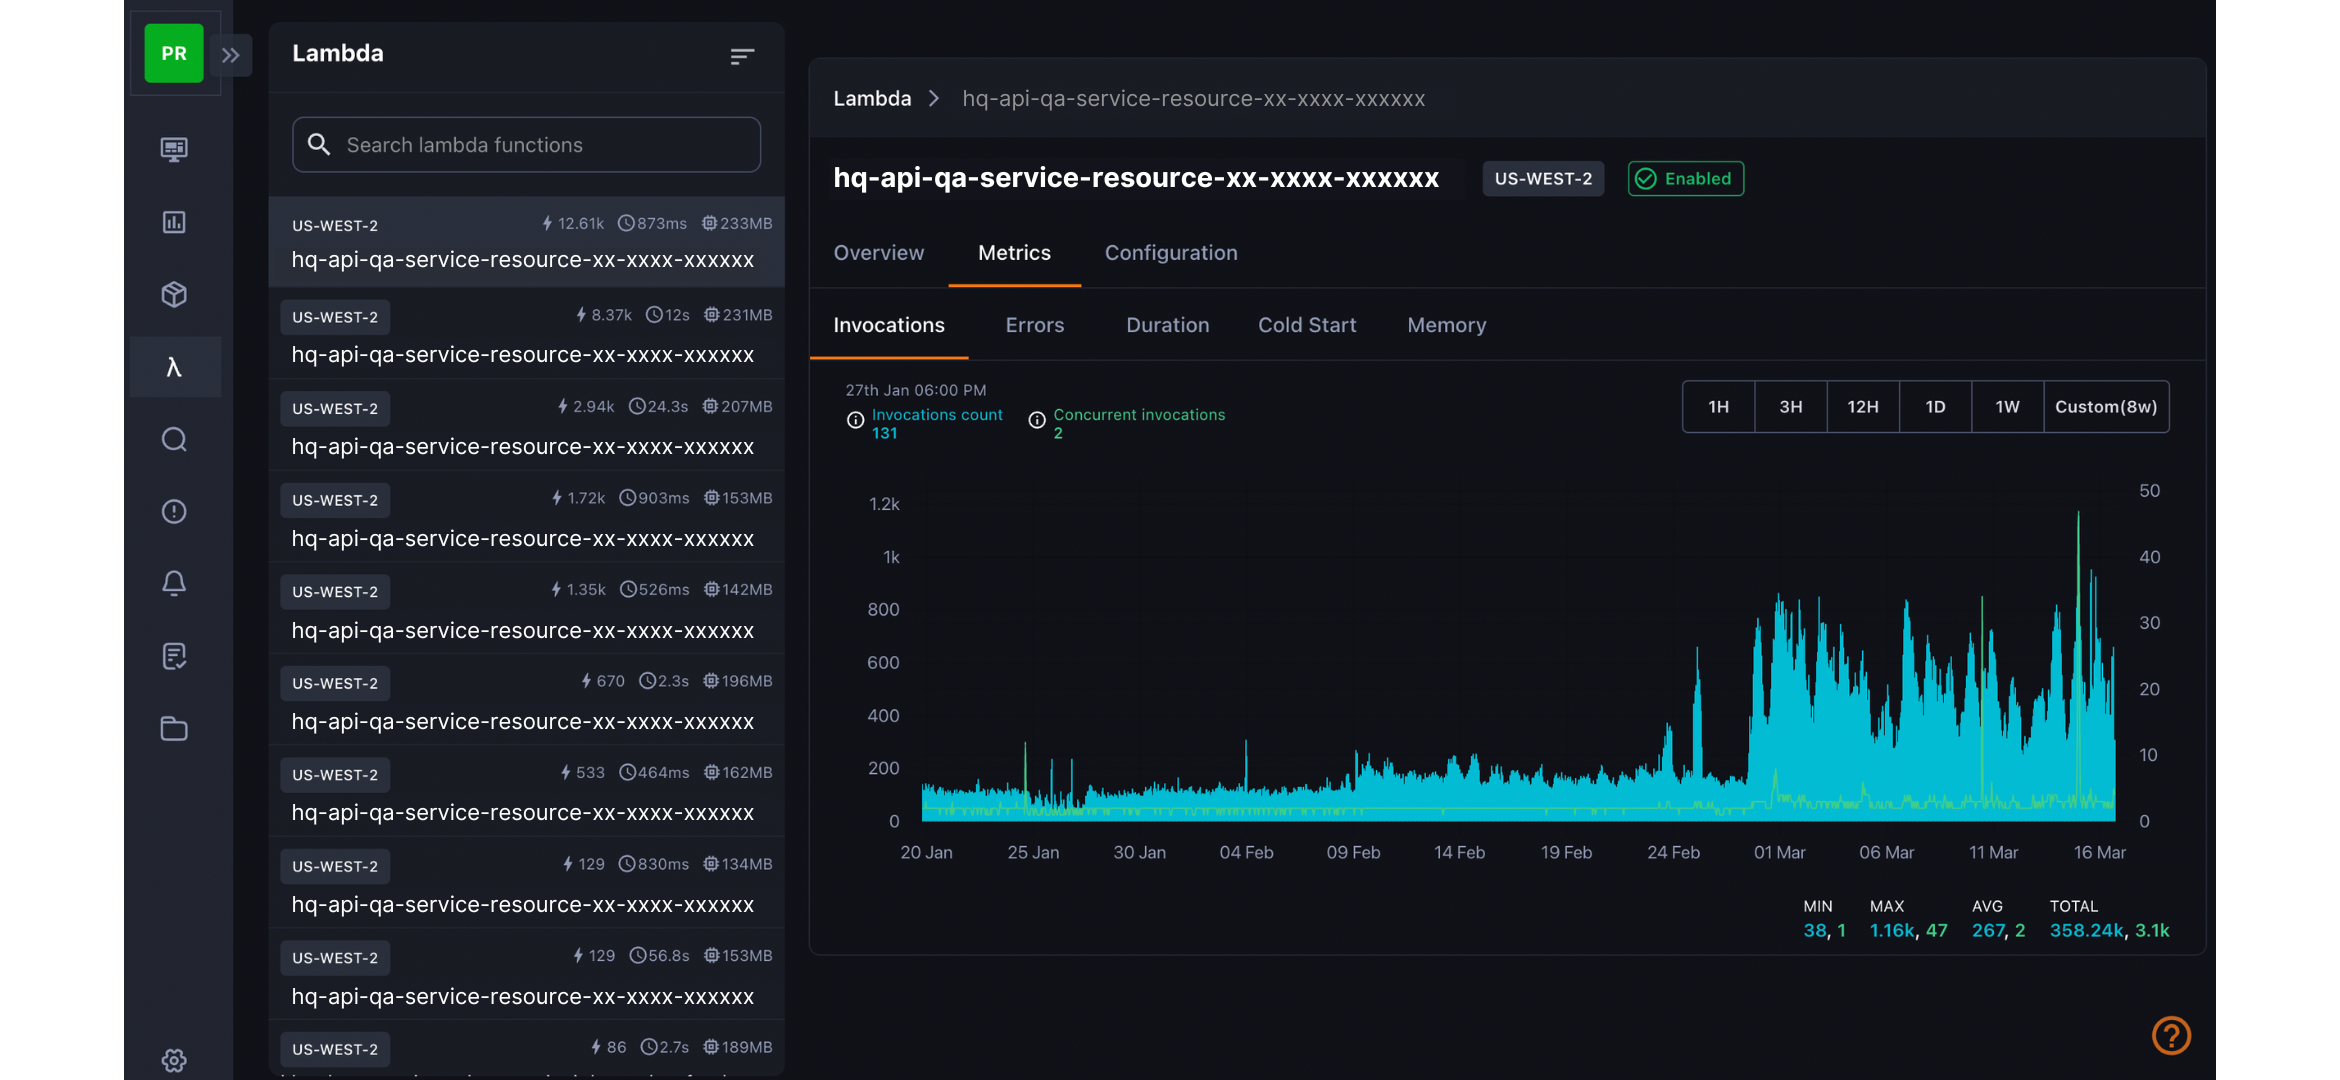Image resolution: width=2340 pixels, height=1080 pixels.
Task: Select the Lambda sidebar icon
Action: coord(174,367)
